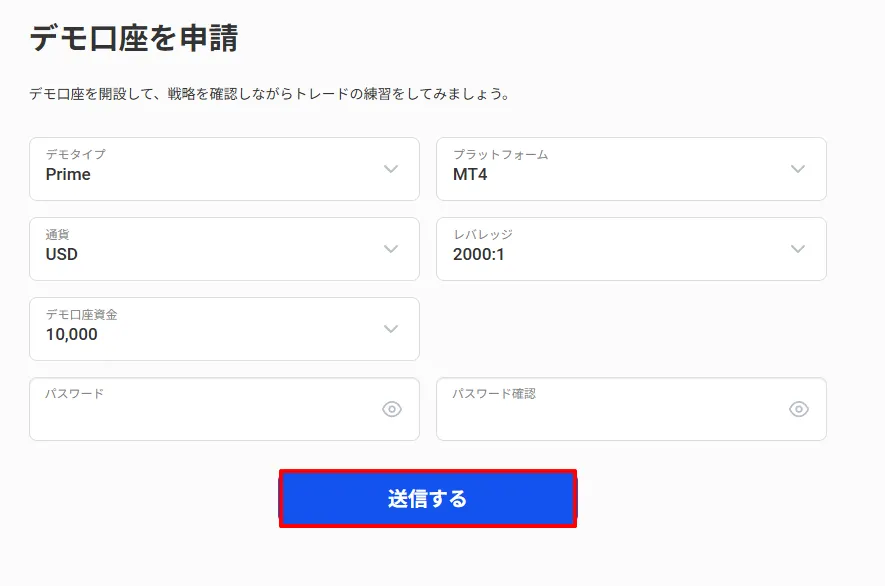Screen dimensions: 885x586
Task: Click the chevron arrow in デモ口座資金 field
Action: pos(391,329)
